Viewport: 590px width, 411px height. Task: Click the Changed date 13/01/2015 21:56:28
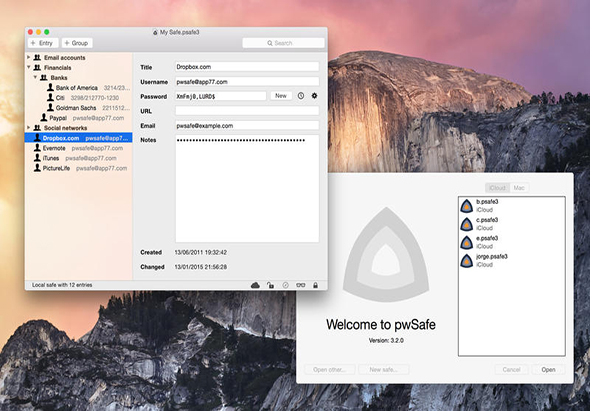[x=201, y=267]
